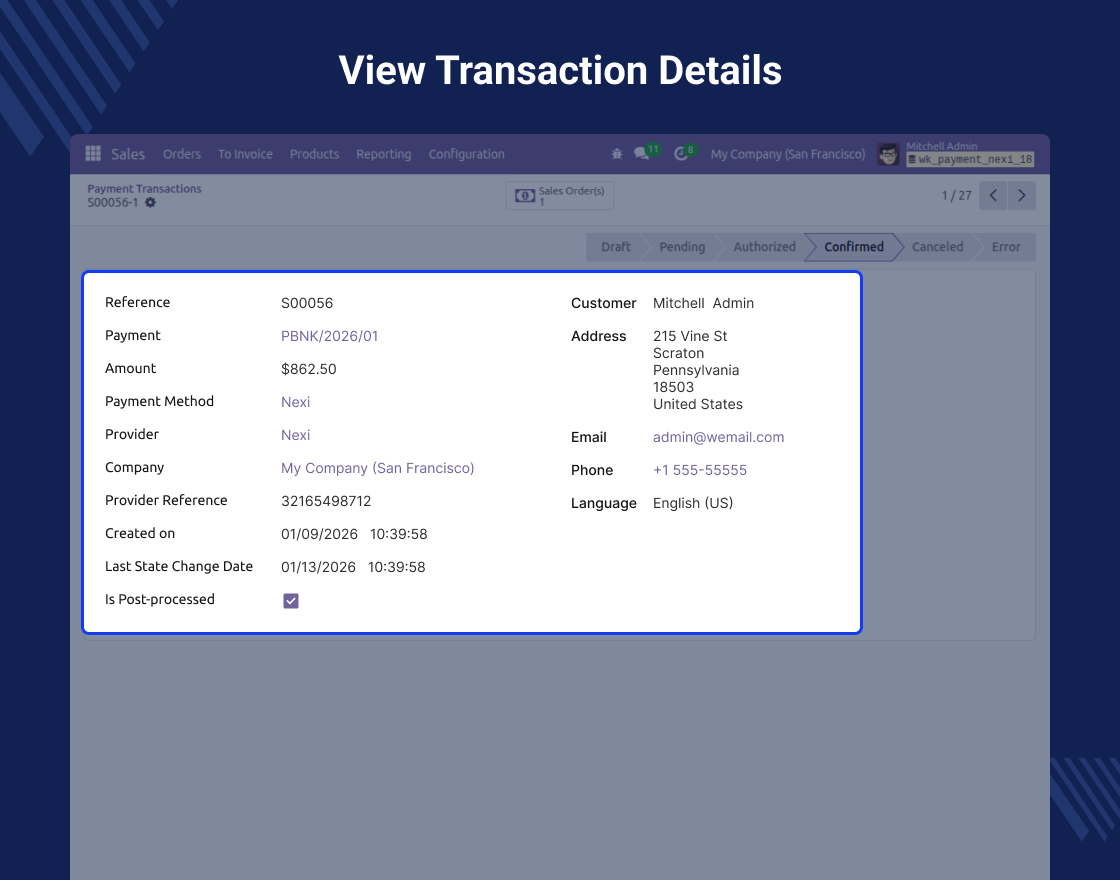Click the postal code 18503
Screen dimensions: 1120x880
[674, 387]
